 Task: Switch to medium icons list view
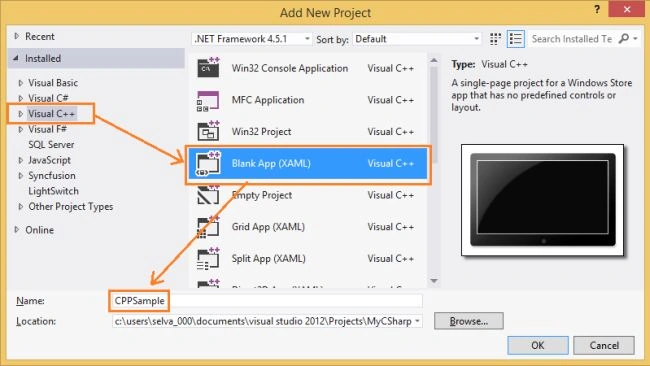516,39
